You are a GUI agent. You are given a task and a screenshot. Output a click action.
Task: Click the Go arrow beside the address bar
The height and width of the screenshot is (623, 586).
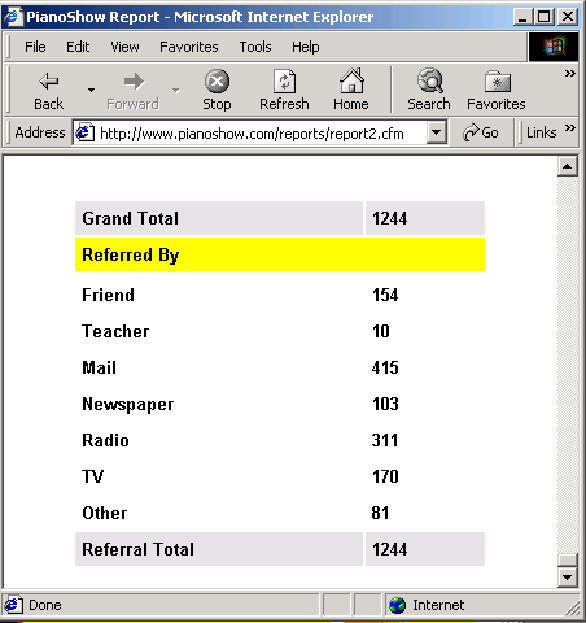[471, 132]
